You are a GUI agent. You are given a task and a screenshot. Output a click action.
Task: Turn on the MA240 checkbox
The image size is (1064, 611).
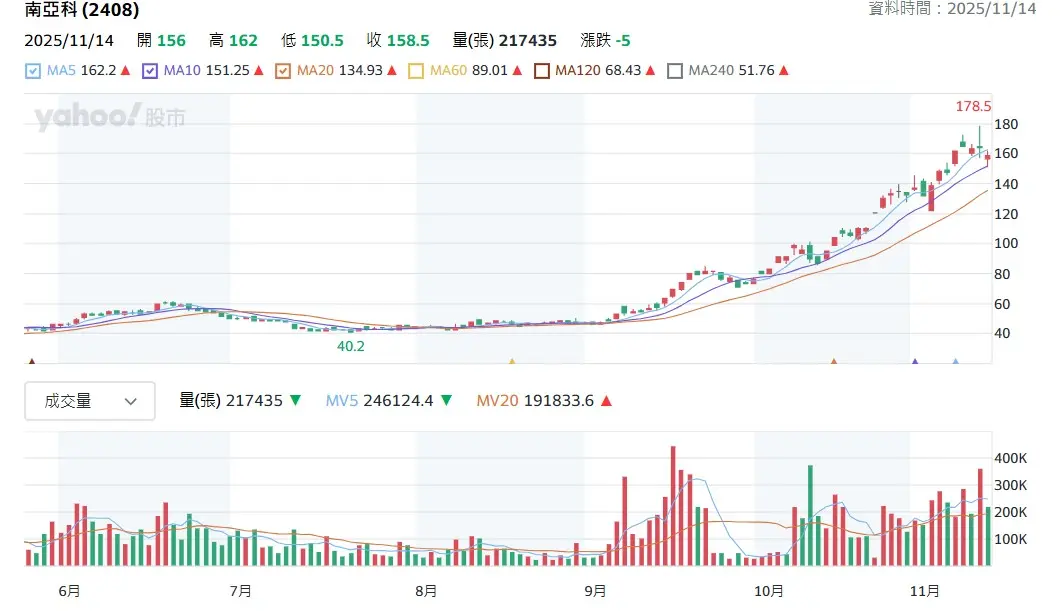click(675, 71)
